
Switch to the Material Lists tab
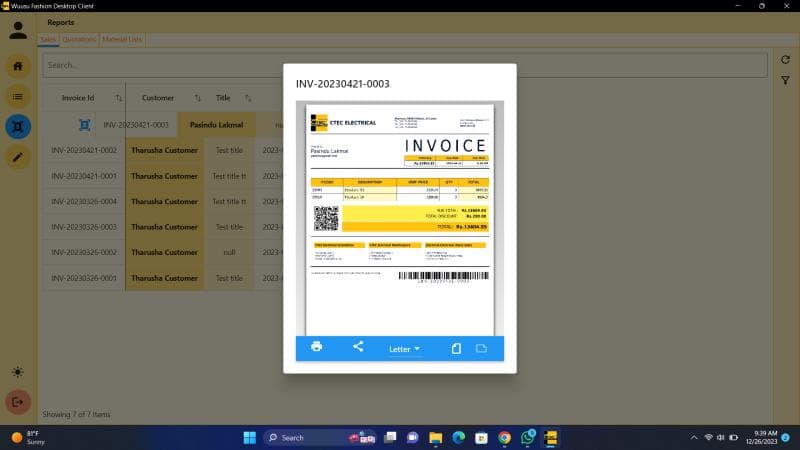click(x=122, y=40)
